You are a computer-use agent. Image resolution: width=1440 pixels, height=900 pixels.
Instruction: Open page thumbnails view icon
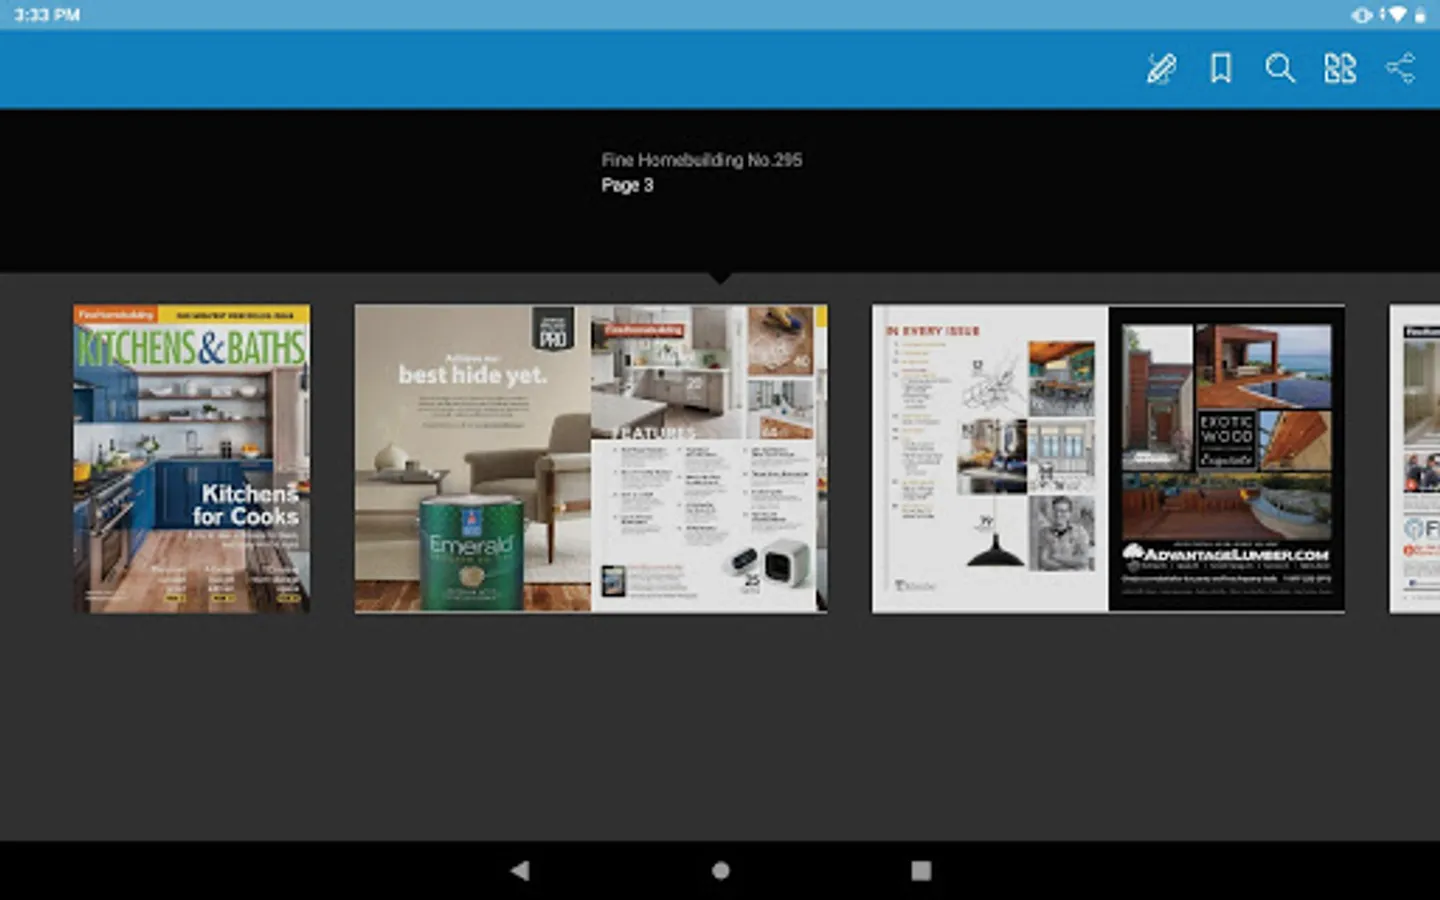click(x=1340, y=69)
